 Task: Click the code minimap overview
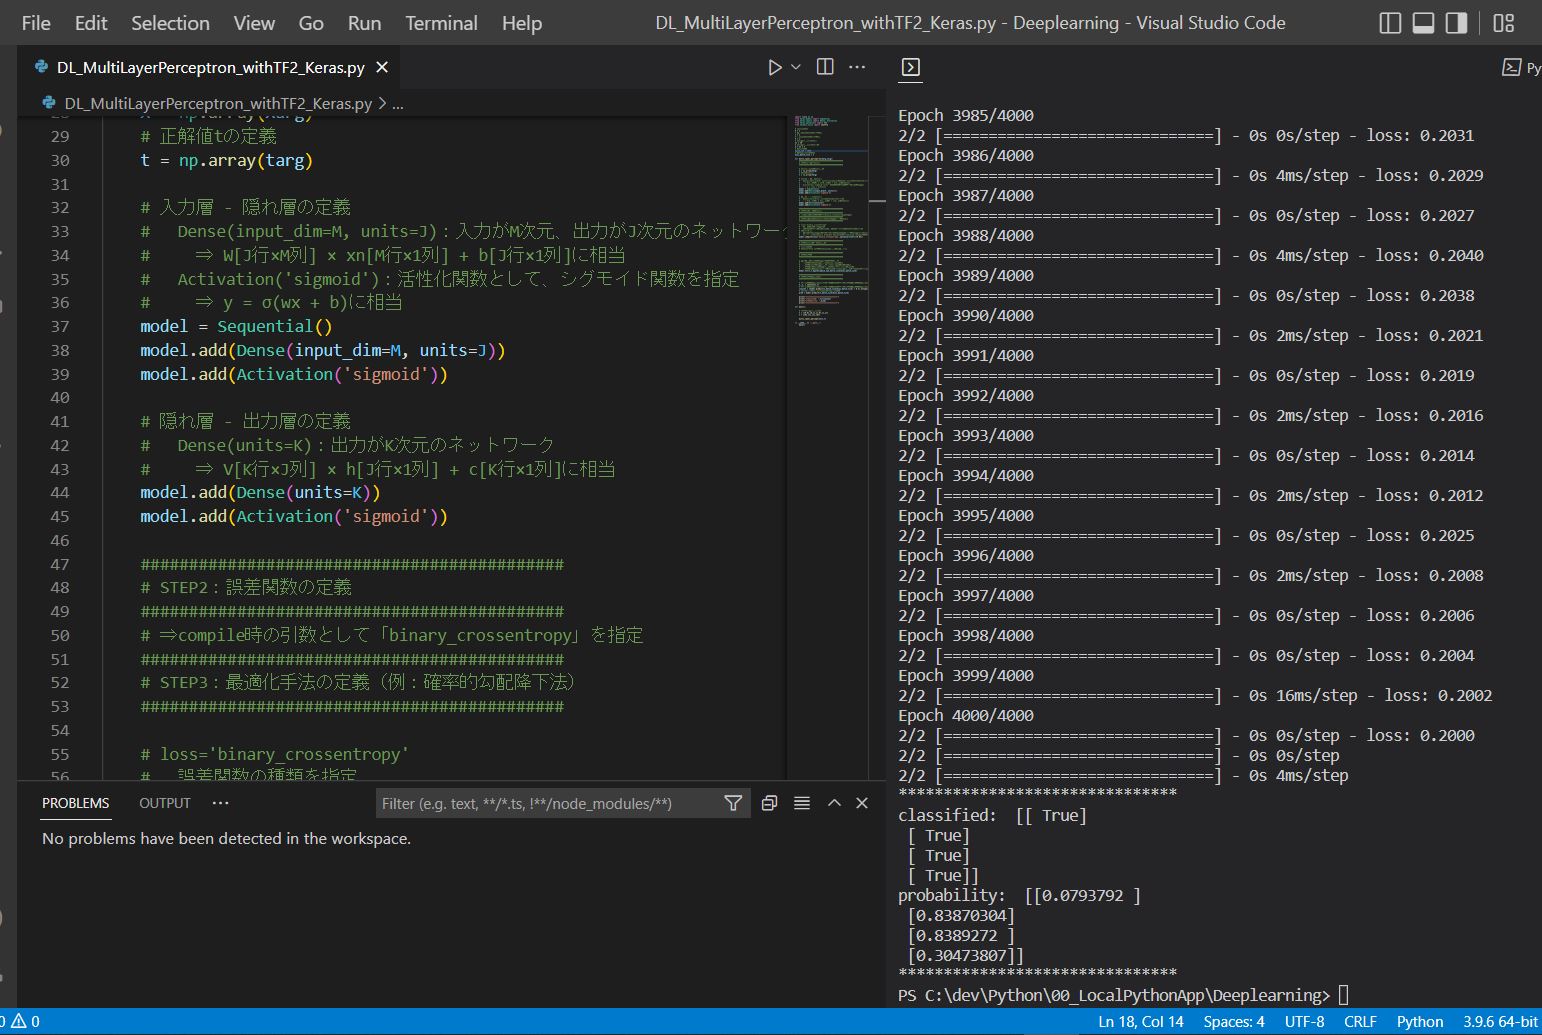pyautogui.click(x=830, y=220)
